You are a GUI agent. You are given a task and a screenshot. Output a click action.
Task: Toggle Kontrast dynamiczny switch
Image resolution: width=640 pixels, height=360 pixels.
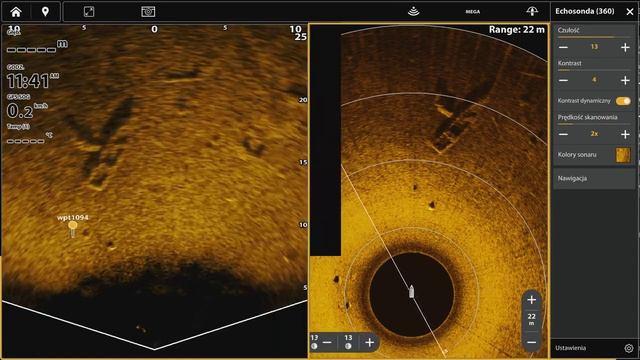click(x=623, y=101)
